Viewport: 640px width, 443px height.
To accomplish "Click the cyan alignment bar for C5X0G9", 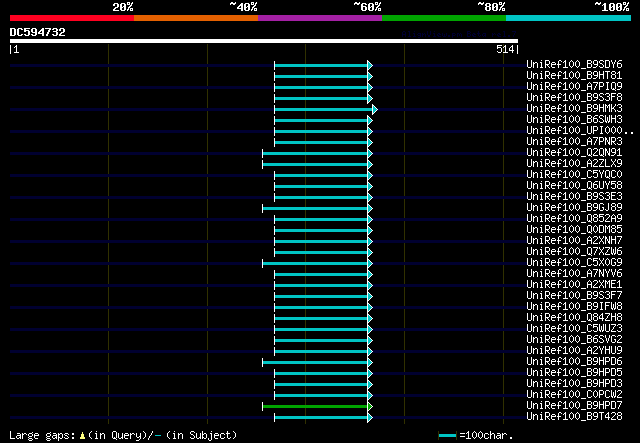I will click(317, 263).
